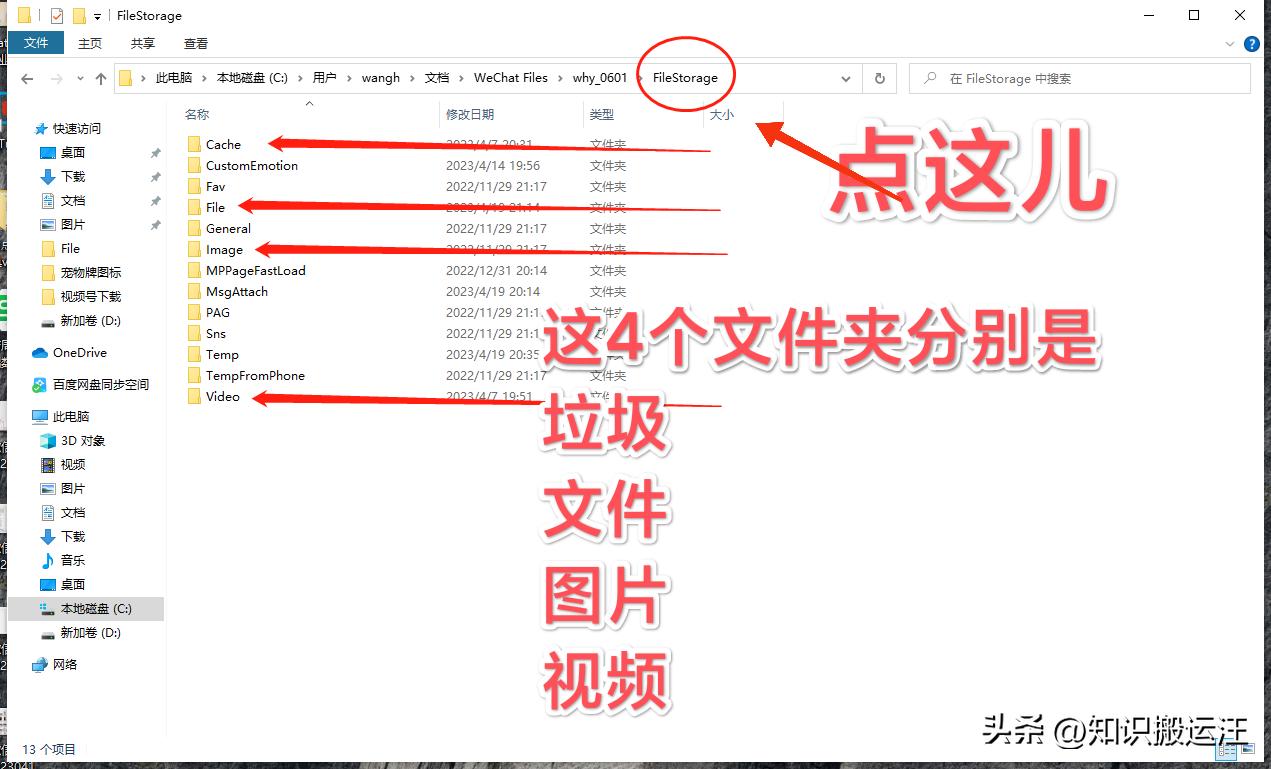Click inside the FileStorage search box
The width and height of the screenshot is (1271, 769).
point(1080,78)
